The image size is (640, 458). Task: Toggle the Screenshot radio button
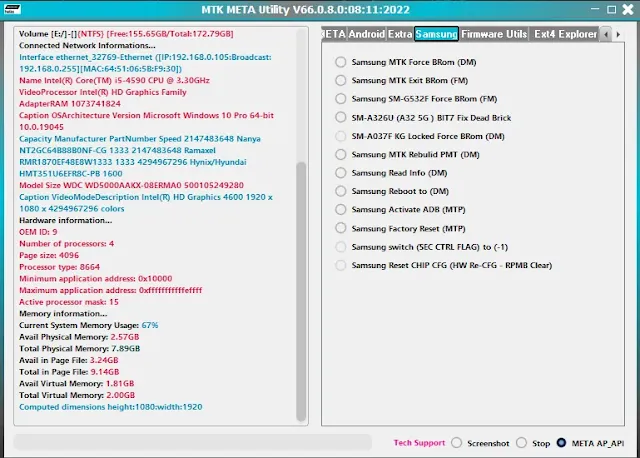457,443
